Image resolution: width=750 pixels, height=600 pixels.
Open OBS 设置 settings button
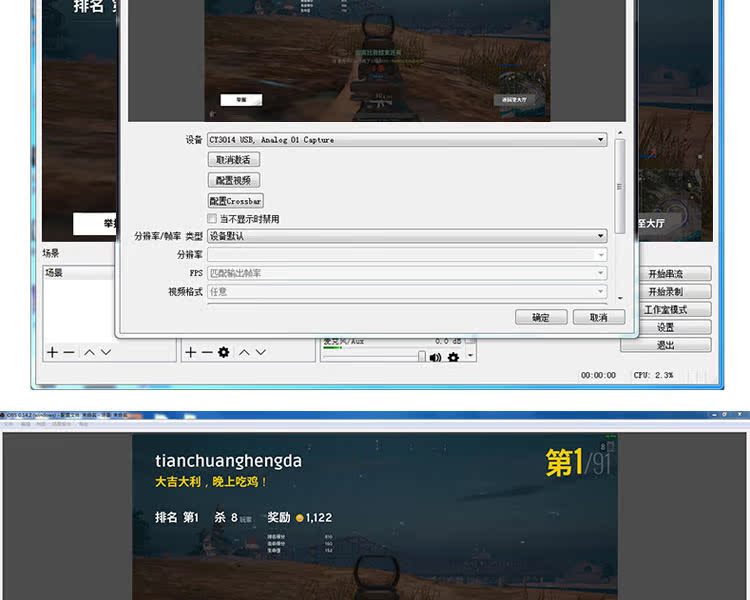pos(675,327)
